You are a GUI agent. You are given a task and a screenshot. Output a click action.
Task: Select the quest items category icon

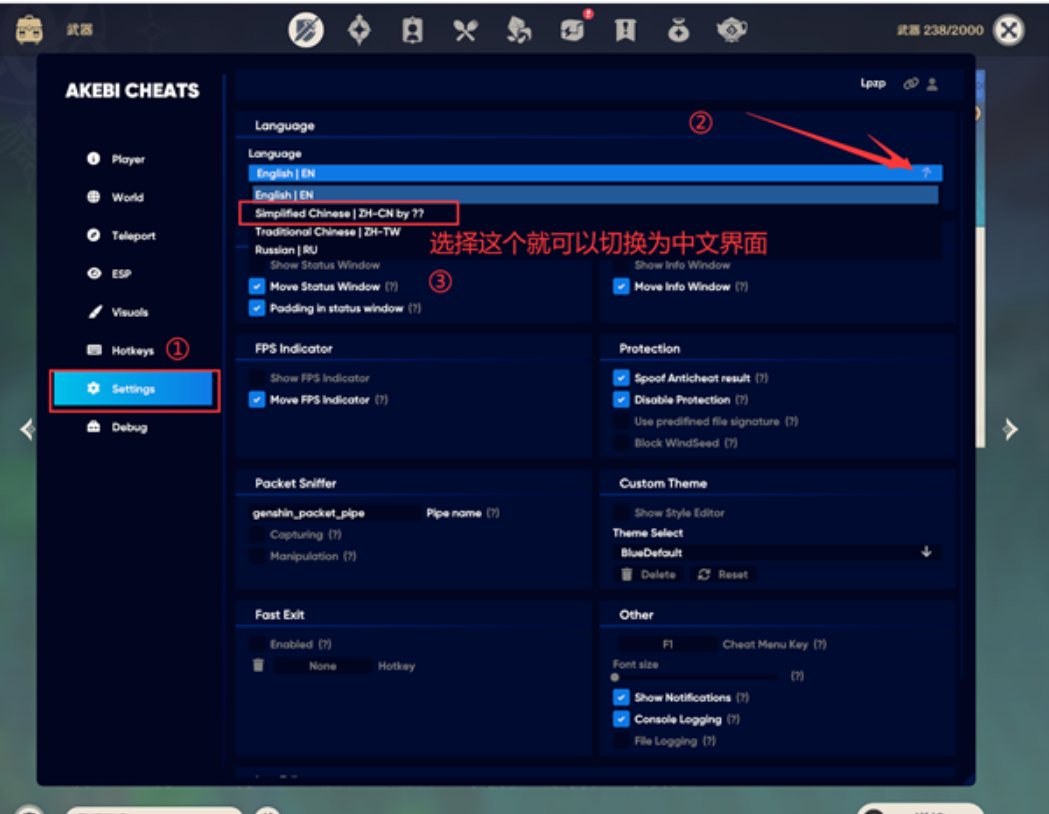tap(625, 30)
